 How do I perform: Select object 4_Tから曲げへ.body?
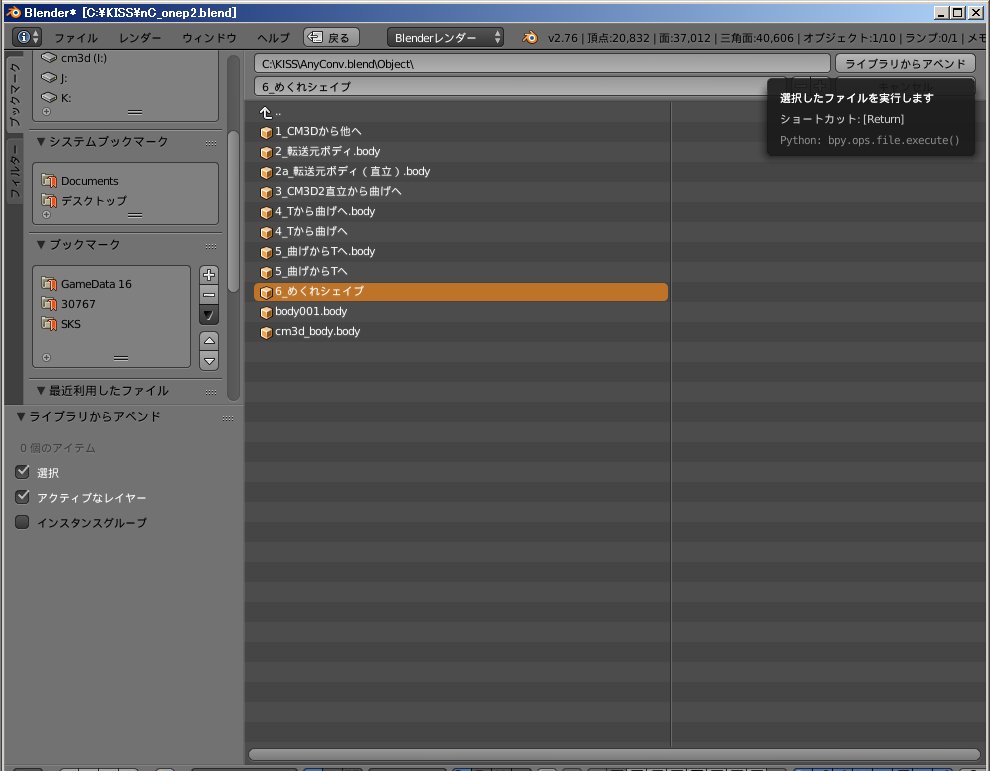[460, 212]
